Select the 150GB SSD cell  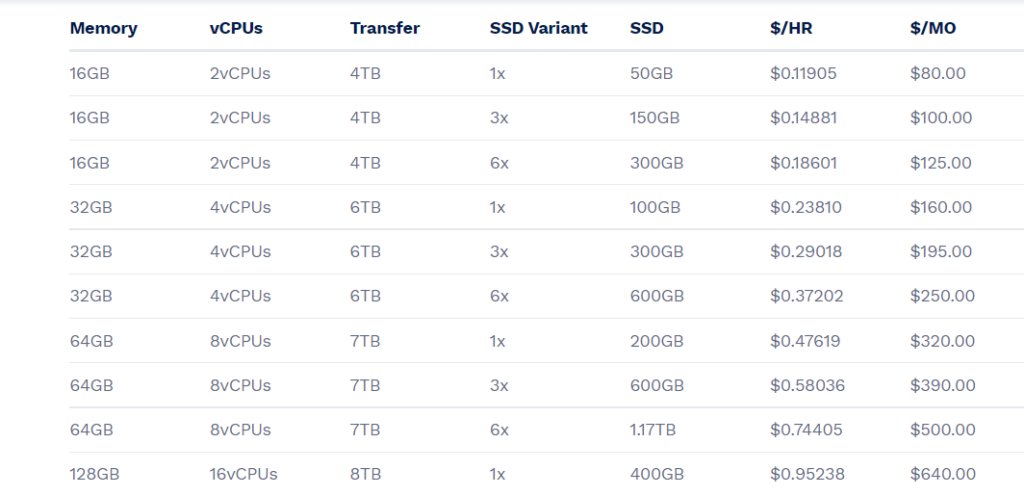pos(654,118)
